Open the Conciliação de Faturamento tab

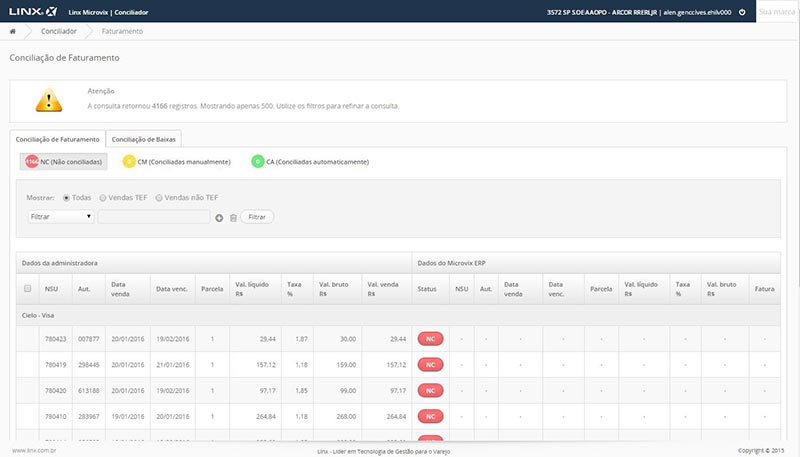click(x=58, y=139)
